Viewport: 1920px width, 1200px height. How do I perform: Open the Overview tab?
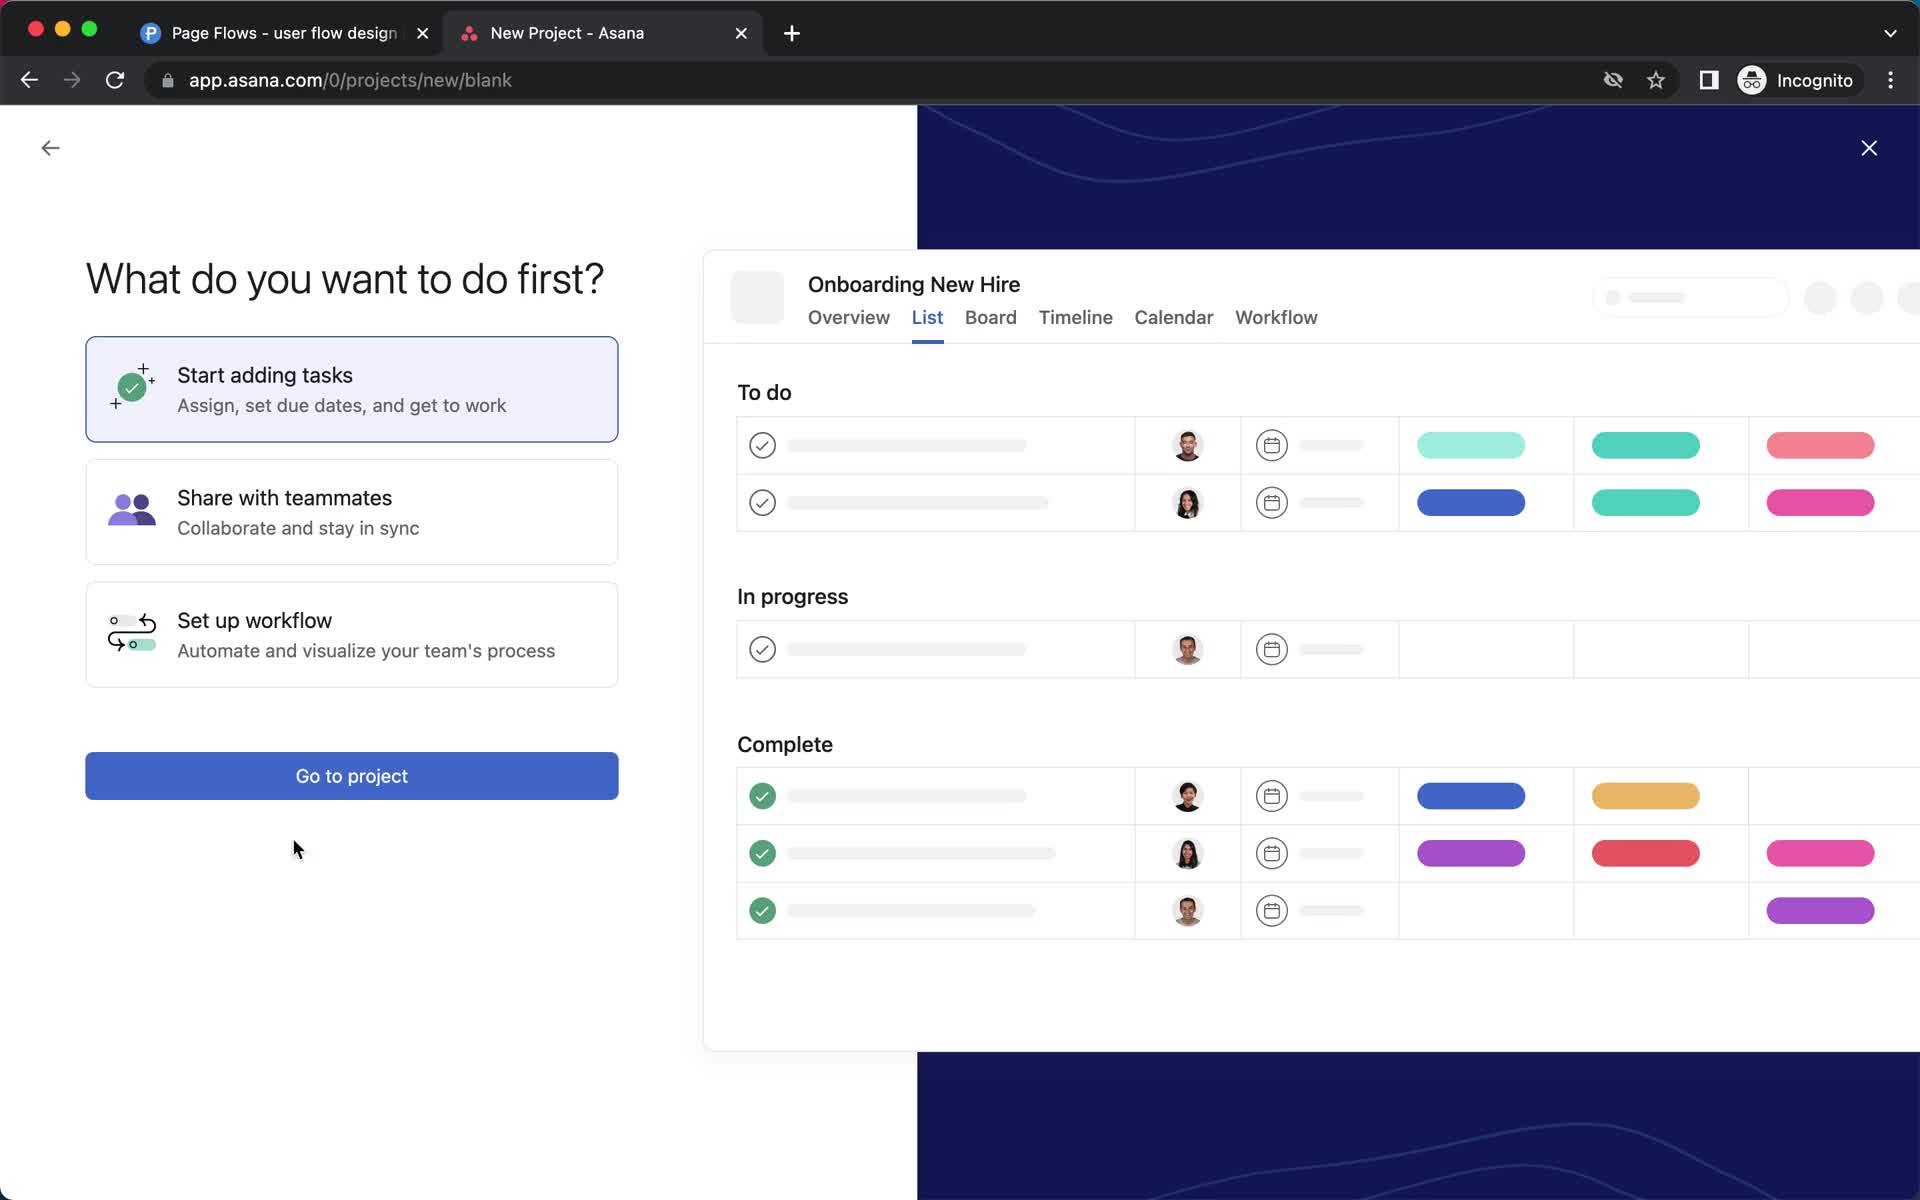coord(849,317)
